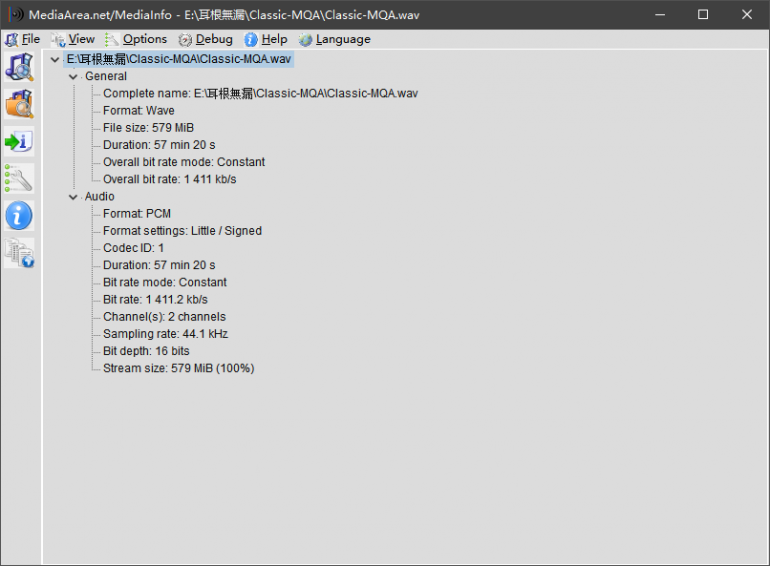Open the File menu
This screenshot has height=566, width=770.
(23, 39)
